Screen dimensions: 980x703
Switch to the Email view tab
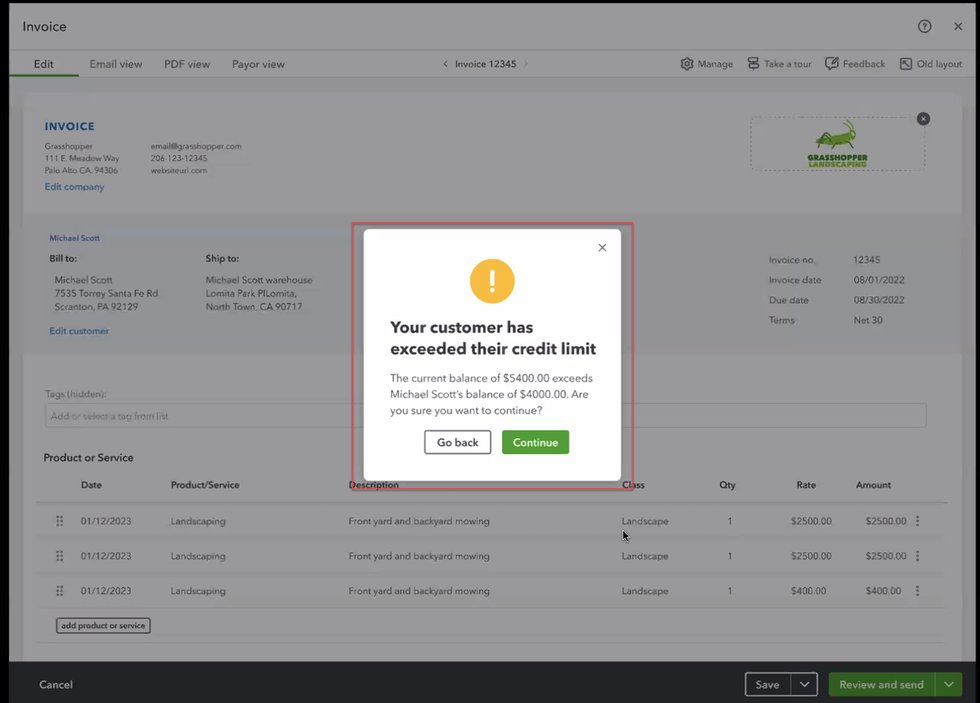tap(116, 64)
